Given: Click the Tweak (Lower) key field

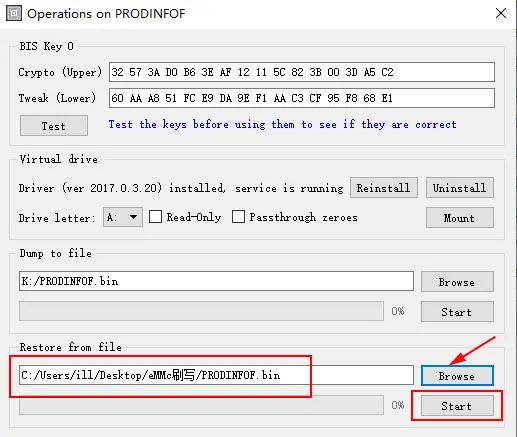Looking at the screenshot, I should 302,98.
